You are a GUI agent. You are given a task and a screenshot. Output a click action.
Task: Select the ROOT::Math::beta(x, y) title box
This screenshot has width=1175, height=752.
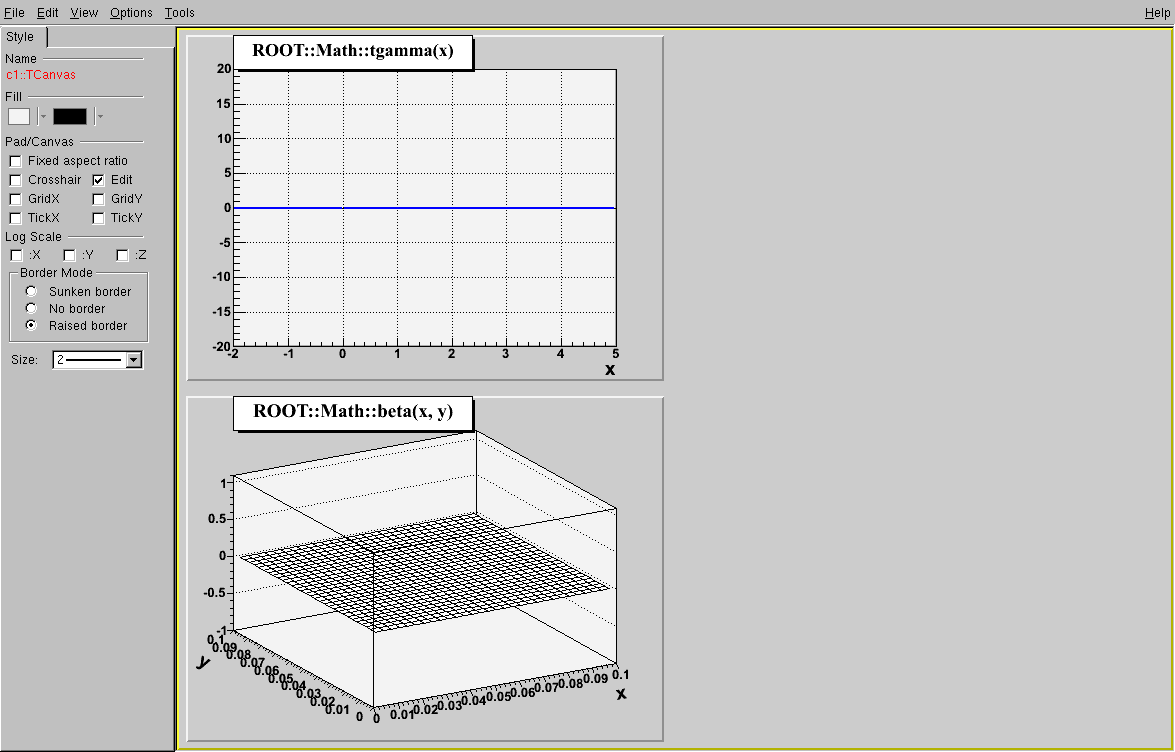[x=353, y=411]
